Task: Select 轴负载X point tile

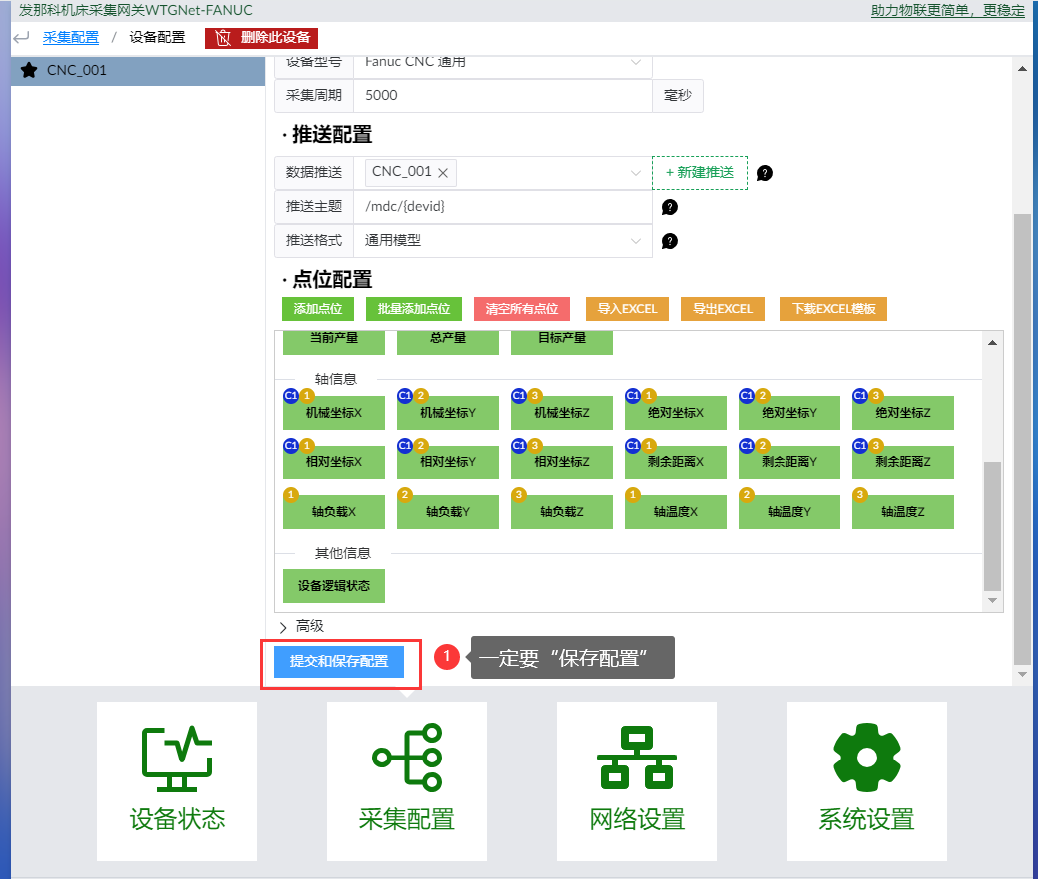Action: (334, 512)
